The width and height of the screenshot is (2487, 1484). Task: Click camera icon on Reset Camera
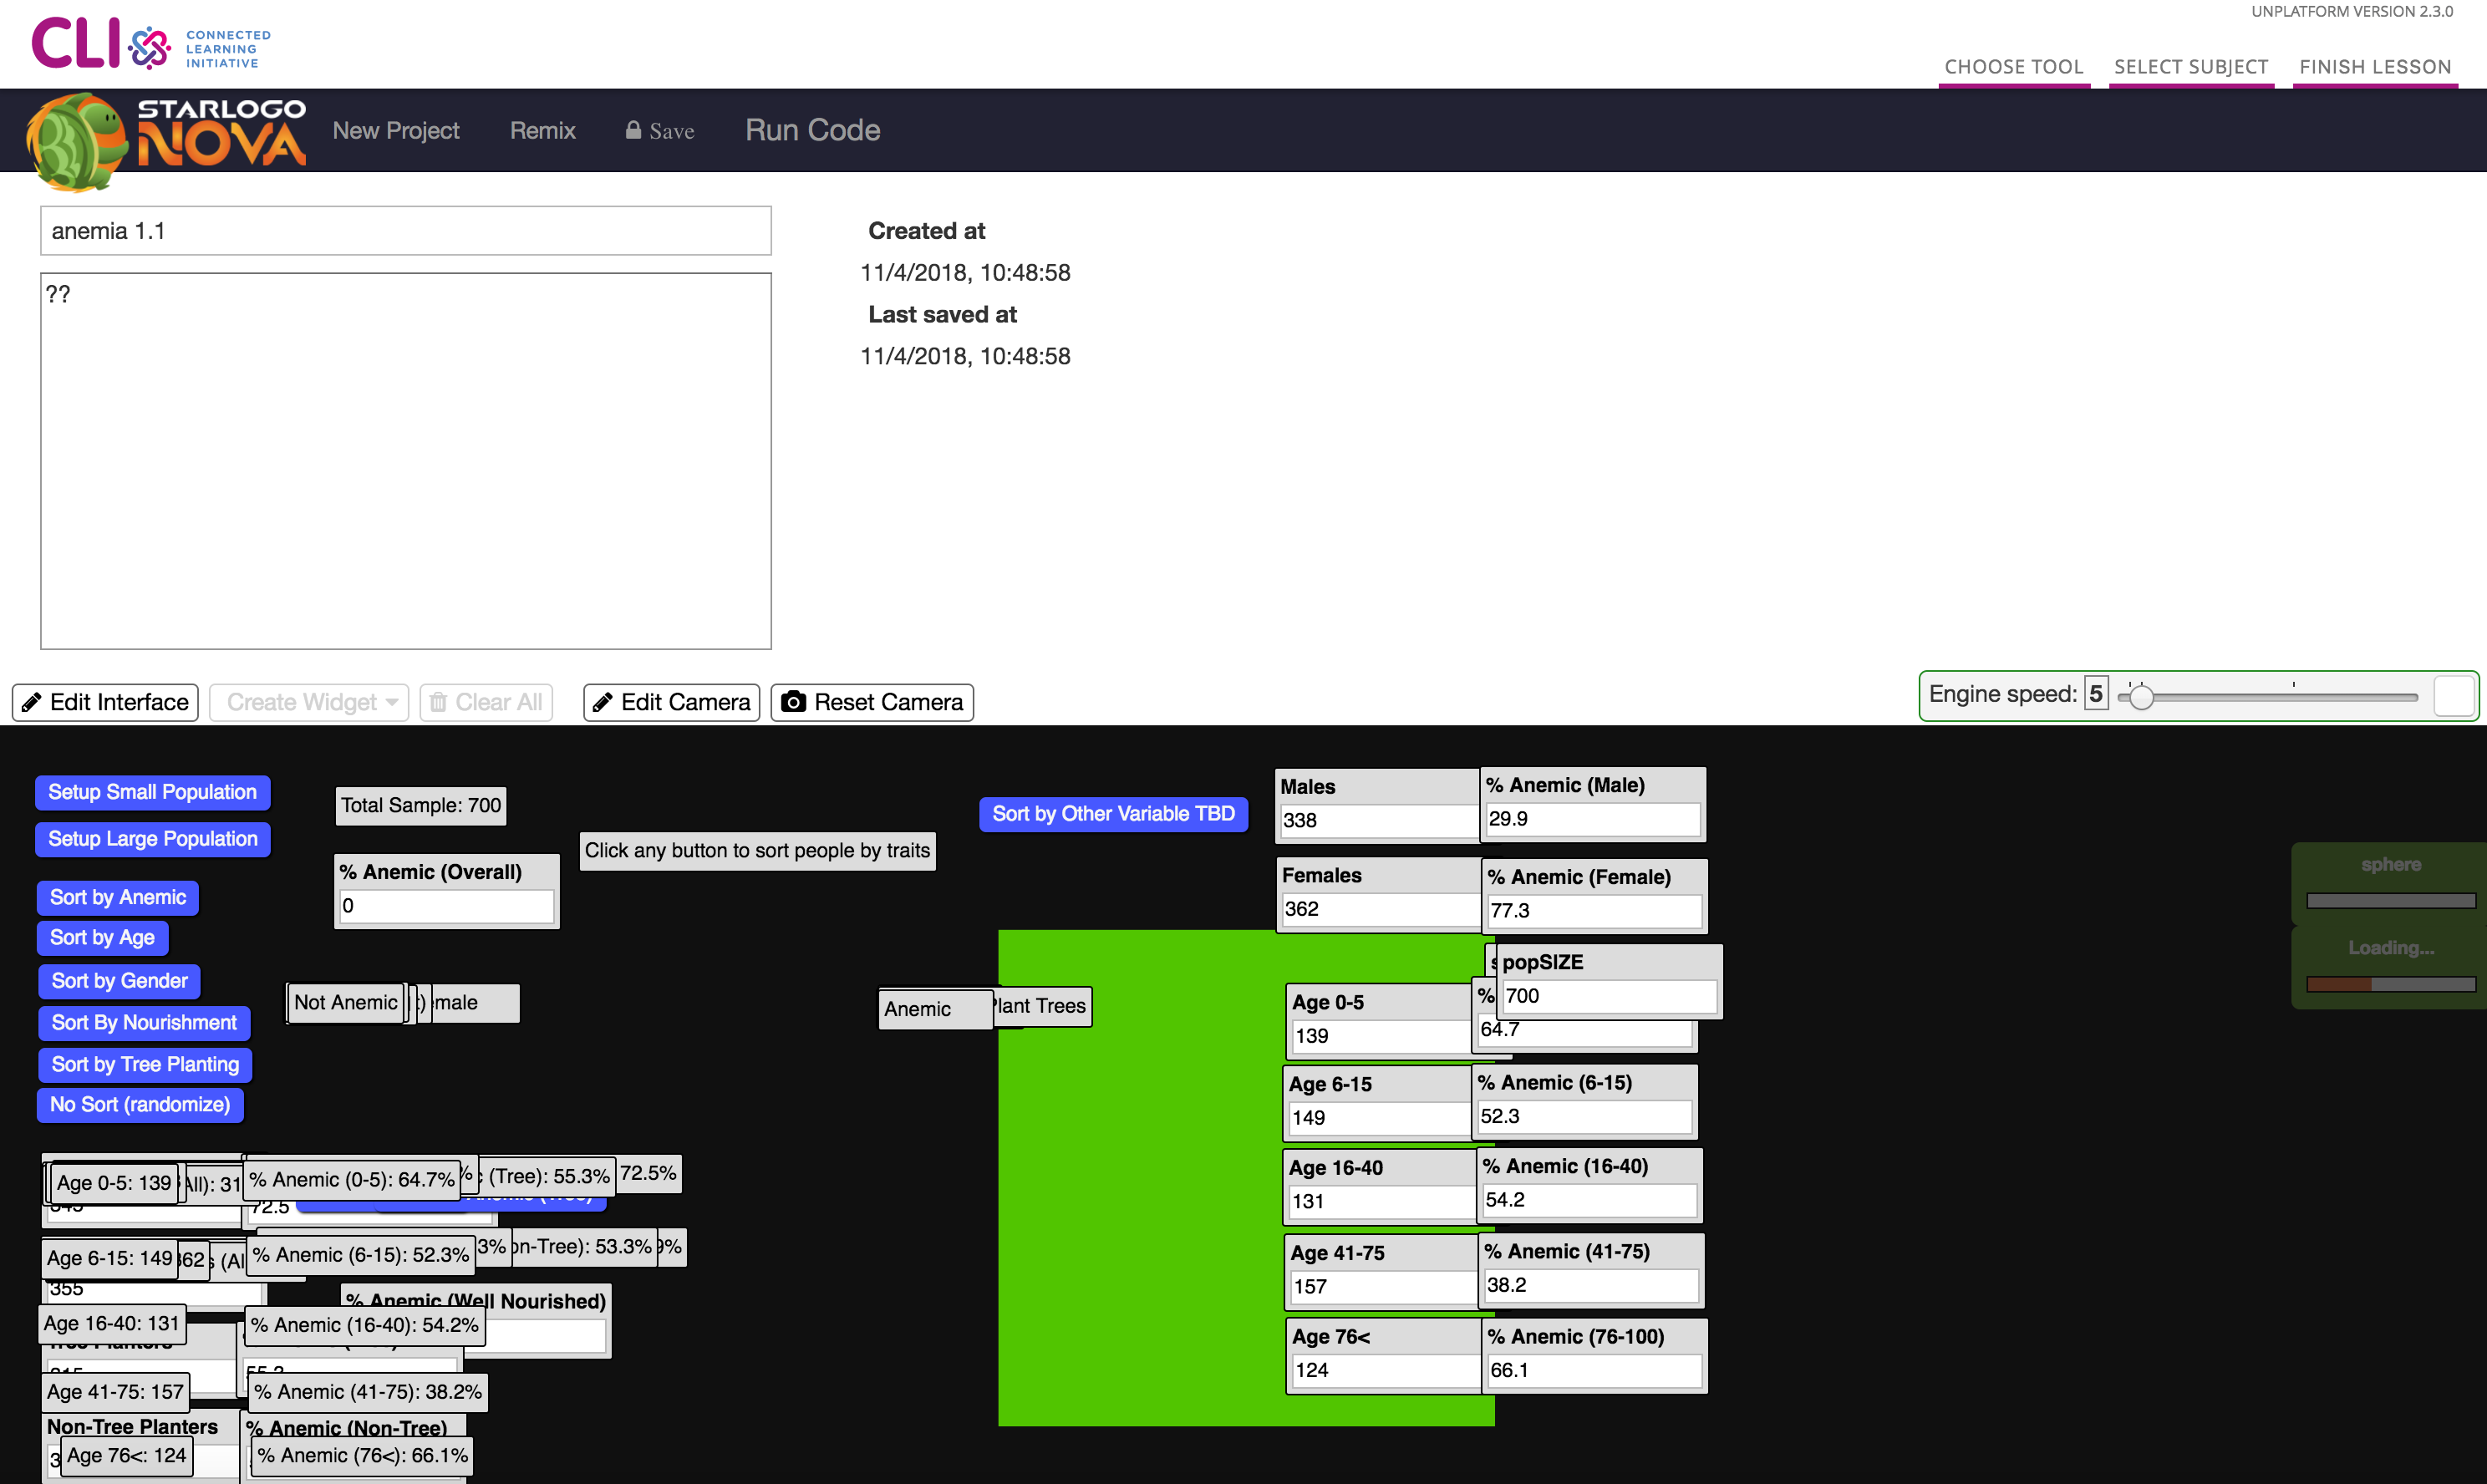pyautogui.click(x=793, y=702)
